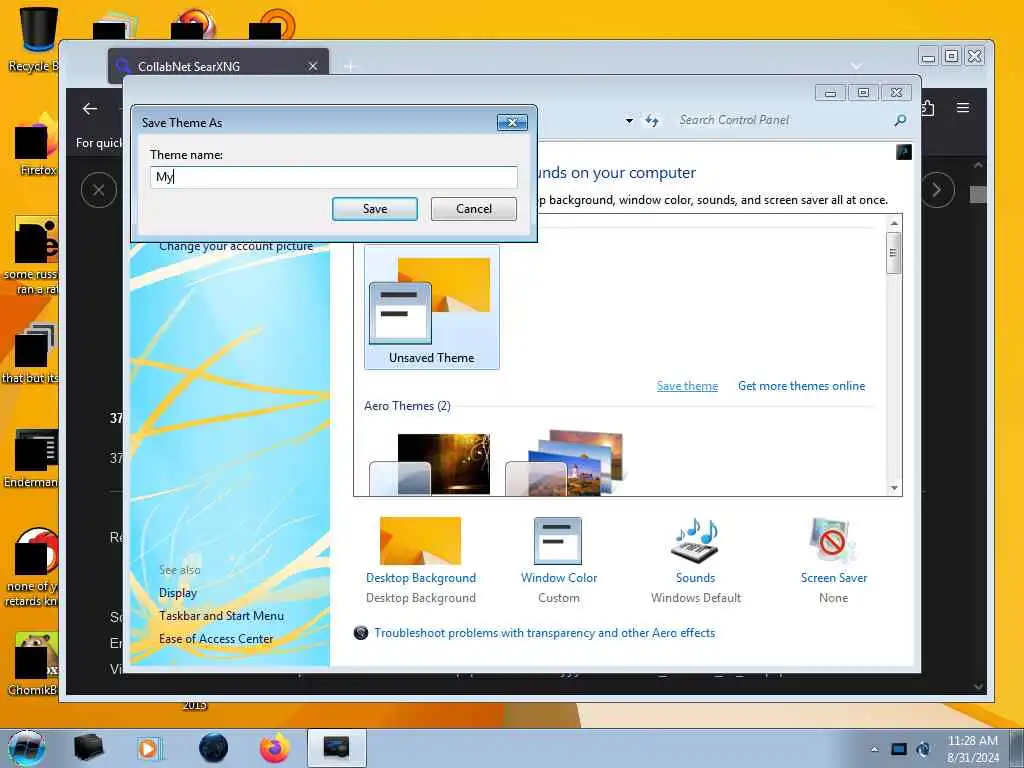Screen dimensions: 1024x768
Task: Open the Ease of Access Center link
Action: click(x=216, y=639)
